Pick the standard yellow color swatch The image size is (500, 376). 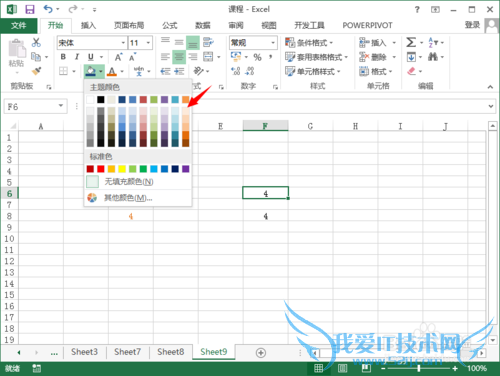click(122, 169)
